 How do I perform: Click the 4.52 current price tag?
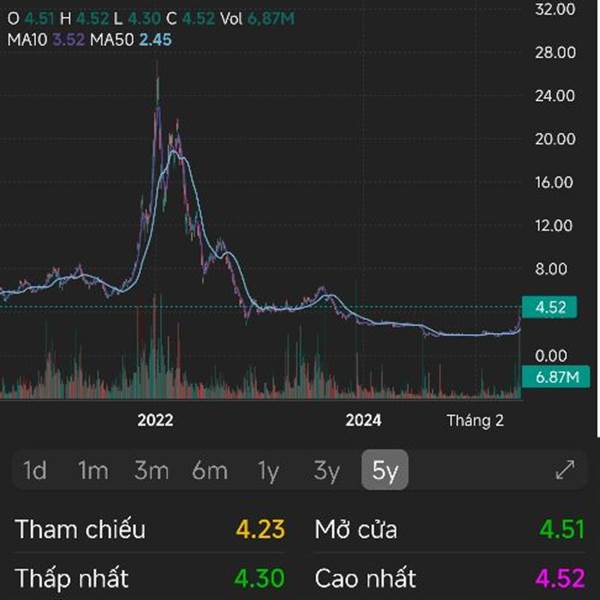click(x=550, y=307)
